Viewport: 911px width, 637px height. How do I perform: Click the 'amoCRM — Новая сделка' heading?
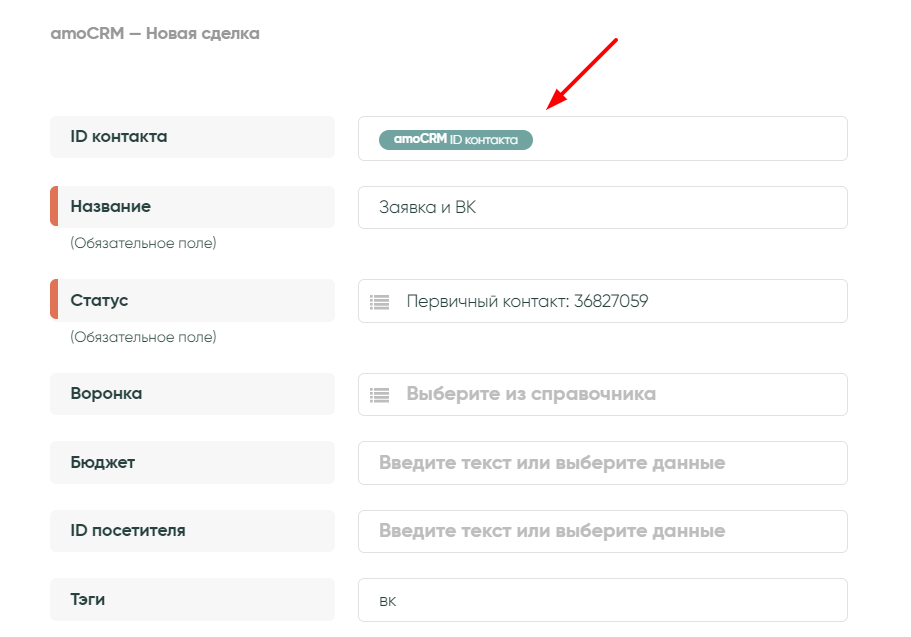coord(155,34)
